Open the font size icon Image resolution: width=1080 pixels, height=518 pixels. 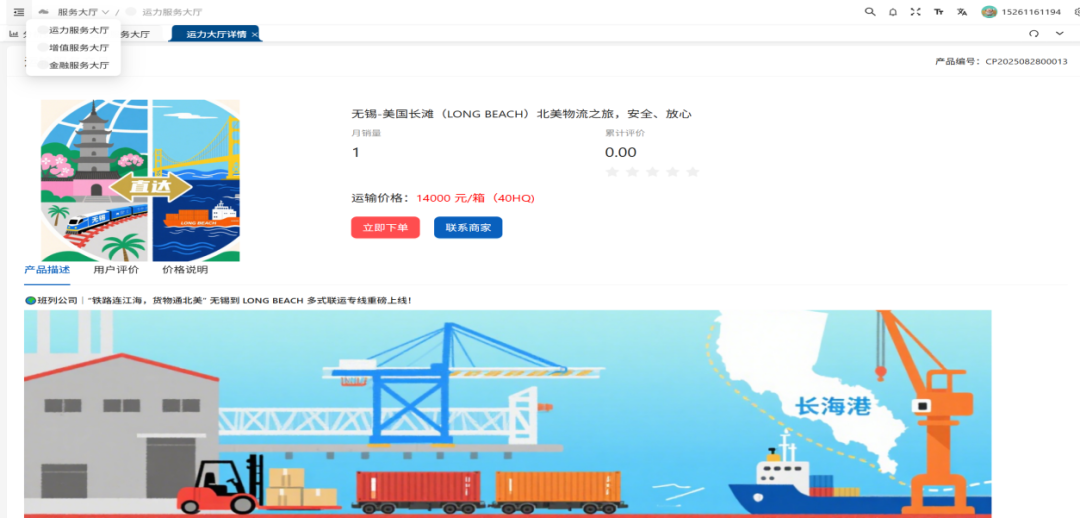pyautogui.click(x=938, y=12)
